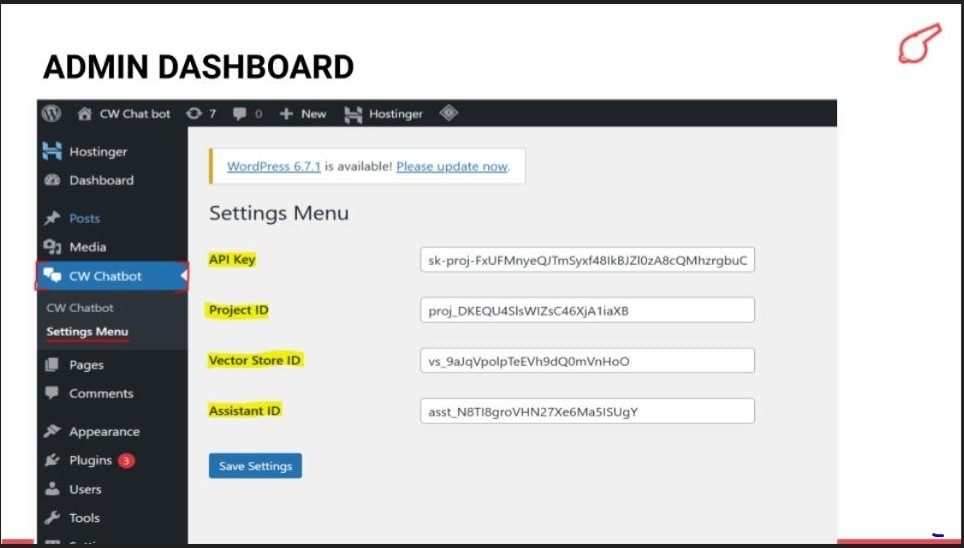The width and height of the screenshot is (964, 548).
Task: Focus the API Key input field
Action: (x=587, y=260)
